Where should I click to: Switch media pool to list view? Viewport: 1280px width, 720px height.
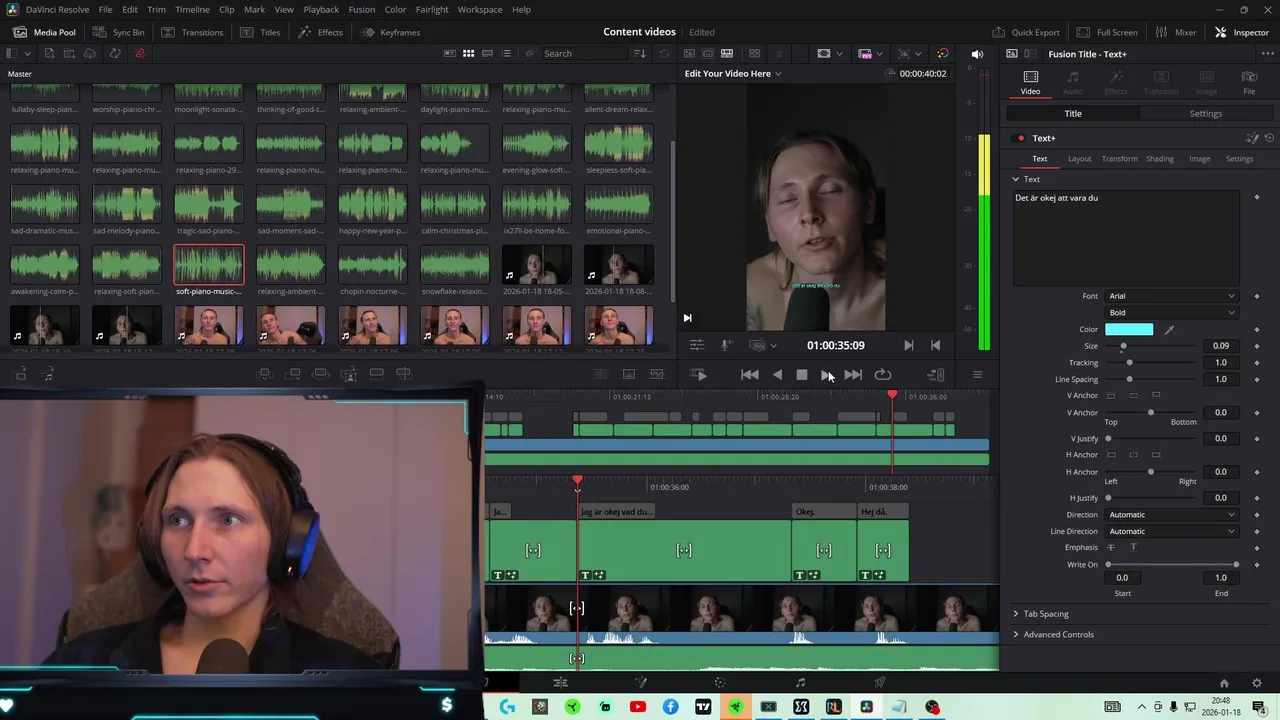pyautogui.click(x=506, y=53)
